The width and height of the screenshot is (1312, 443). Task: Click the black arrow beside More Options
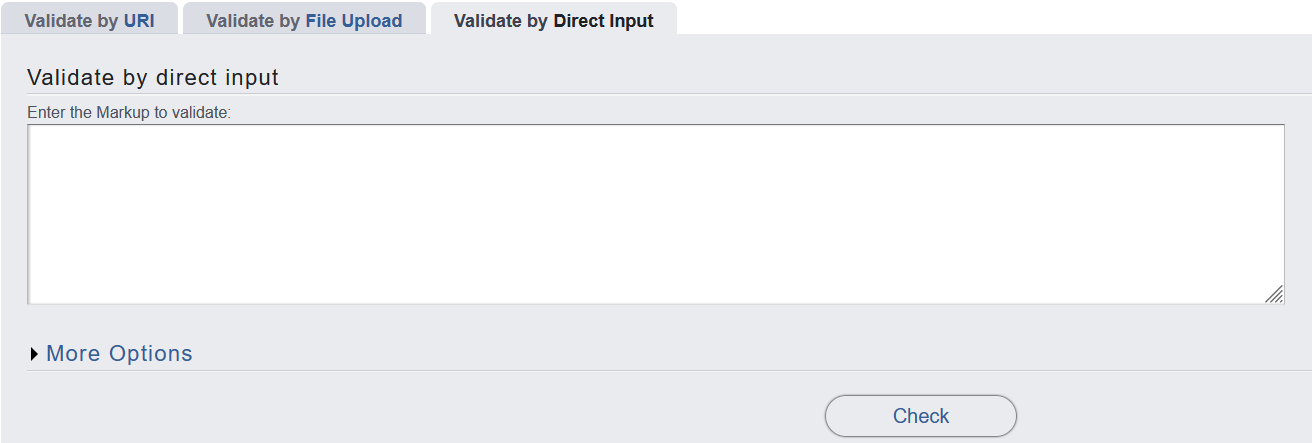(35, 354)
